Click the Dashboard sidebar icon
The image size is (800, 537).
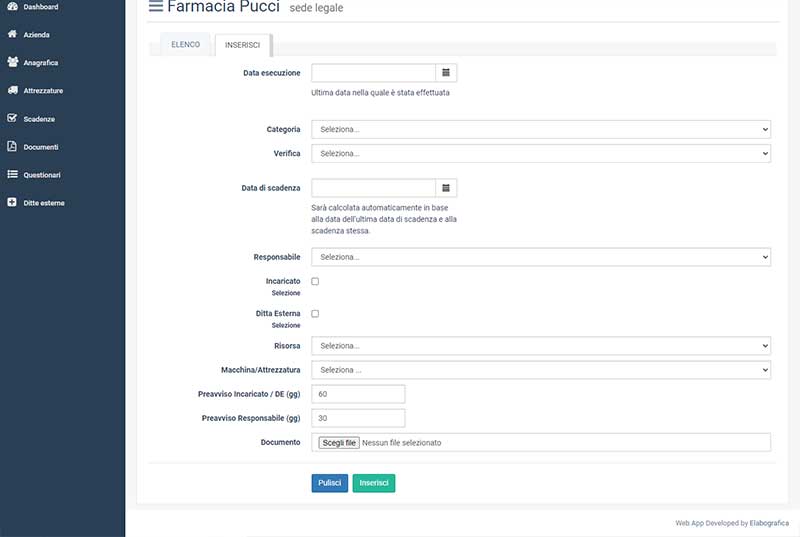(x=12, y=6)
